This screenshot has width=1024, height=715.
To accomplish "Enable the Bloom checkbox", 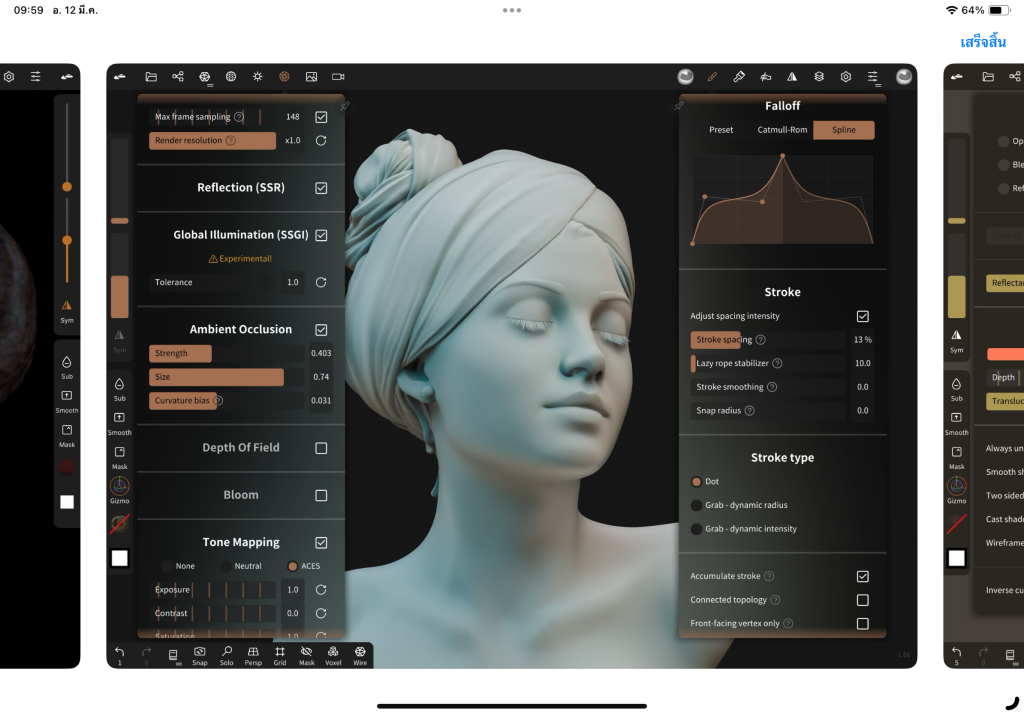I will tap(321, 495).
